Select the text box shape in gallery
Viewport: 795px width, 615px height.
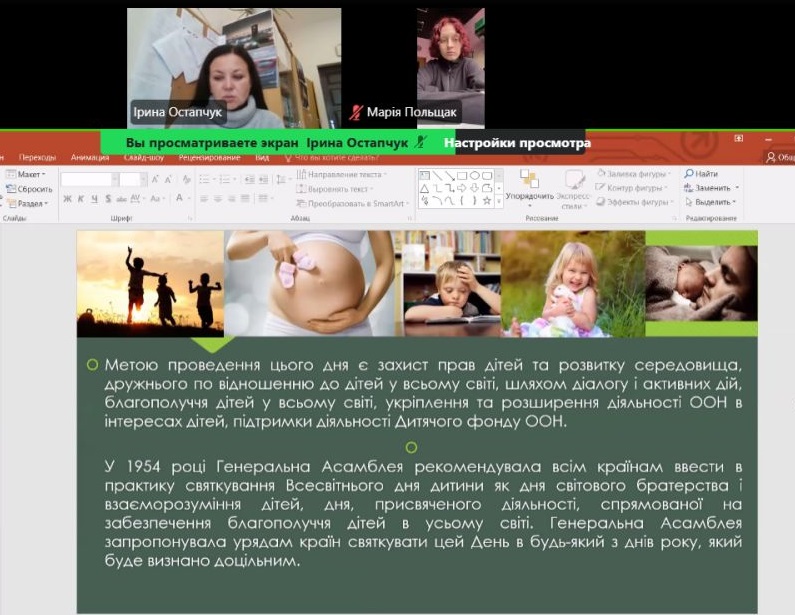pyautogui.click(x=425, y=175)
